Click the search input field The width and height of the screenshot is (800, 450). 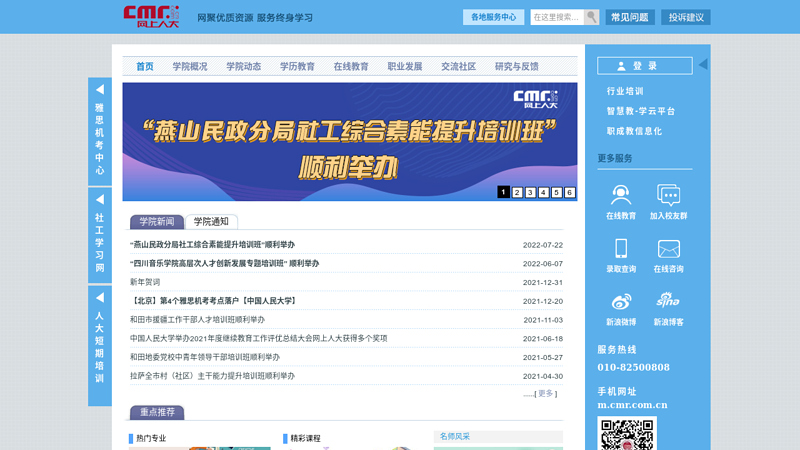point(557,17)
